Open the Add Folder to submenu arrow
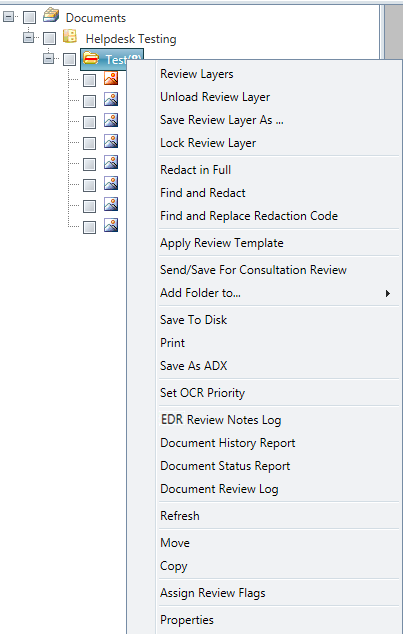 [388, 293]
